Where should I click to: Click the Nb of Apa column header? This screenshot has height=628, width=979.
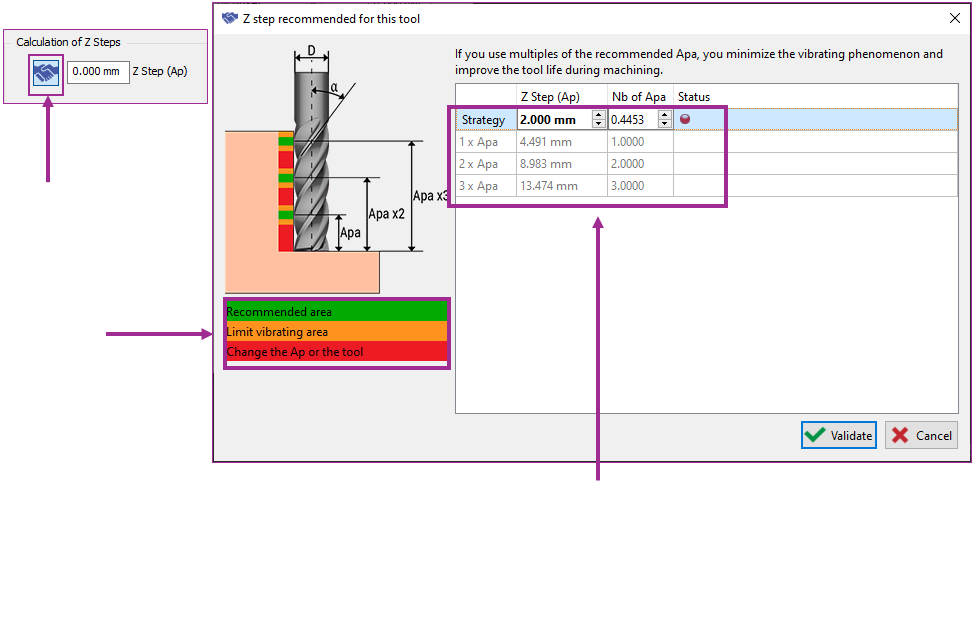pyautogui.click(x=639, y=97)
